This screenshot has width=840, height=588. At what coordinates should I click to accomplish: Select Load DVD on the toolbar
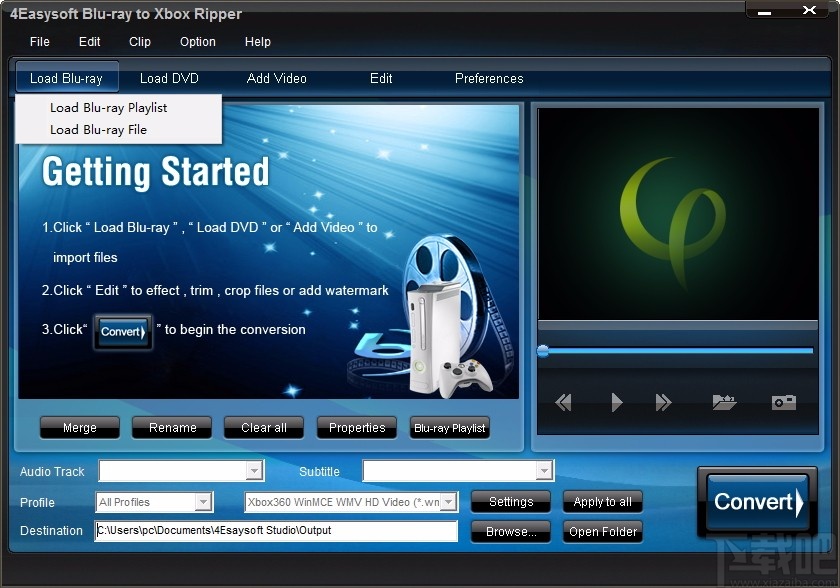(169, 78)
